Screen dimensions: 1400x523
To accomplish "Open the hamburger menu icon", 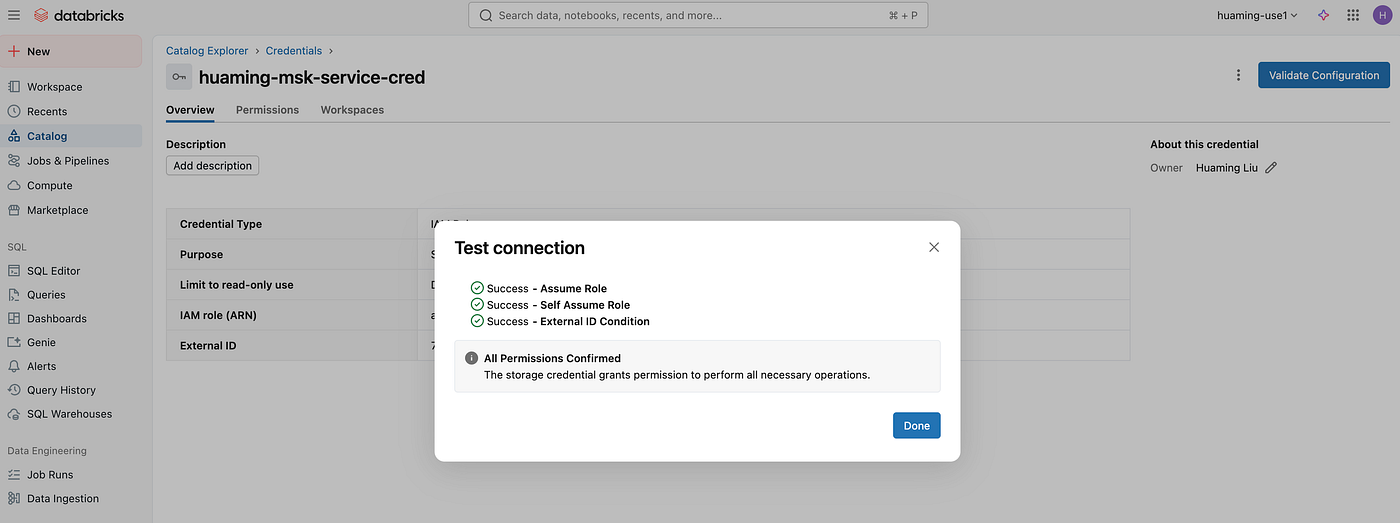I will [14, 15].
